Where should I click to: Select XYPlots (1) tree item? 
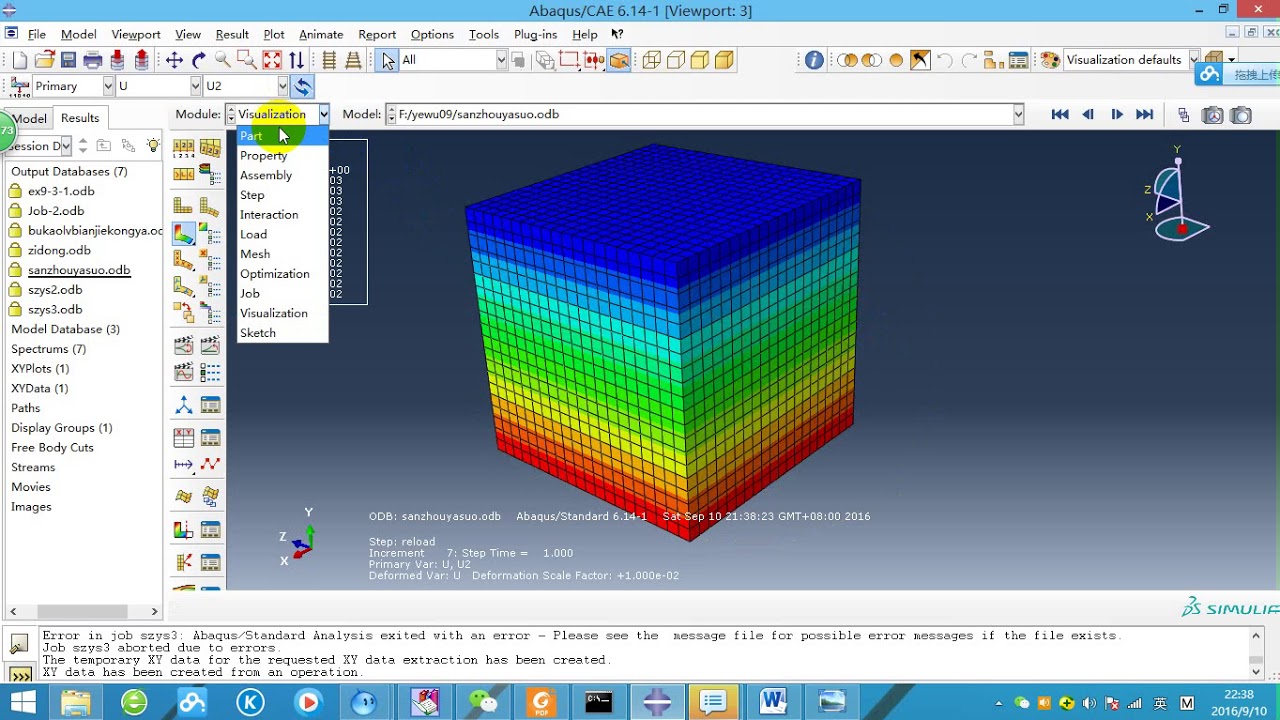[40, 369]
